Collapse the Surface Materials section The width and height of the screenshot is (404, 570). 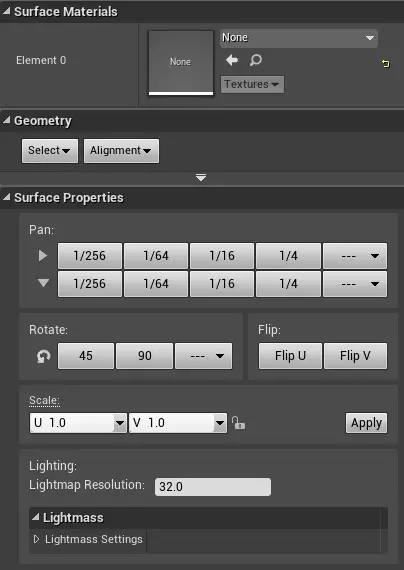[6, 11]
